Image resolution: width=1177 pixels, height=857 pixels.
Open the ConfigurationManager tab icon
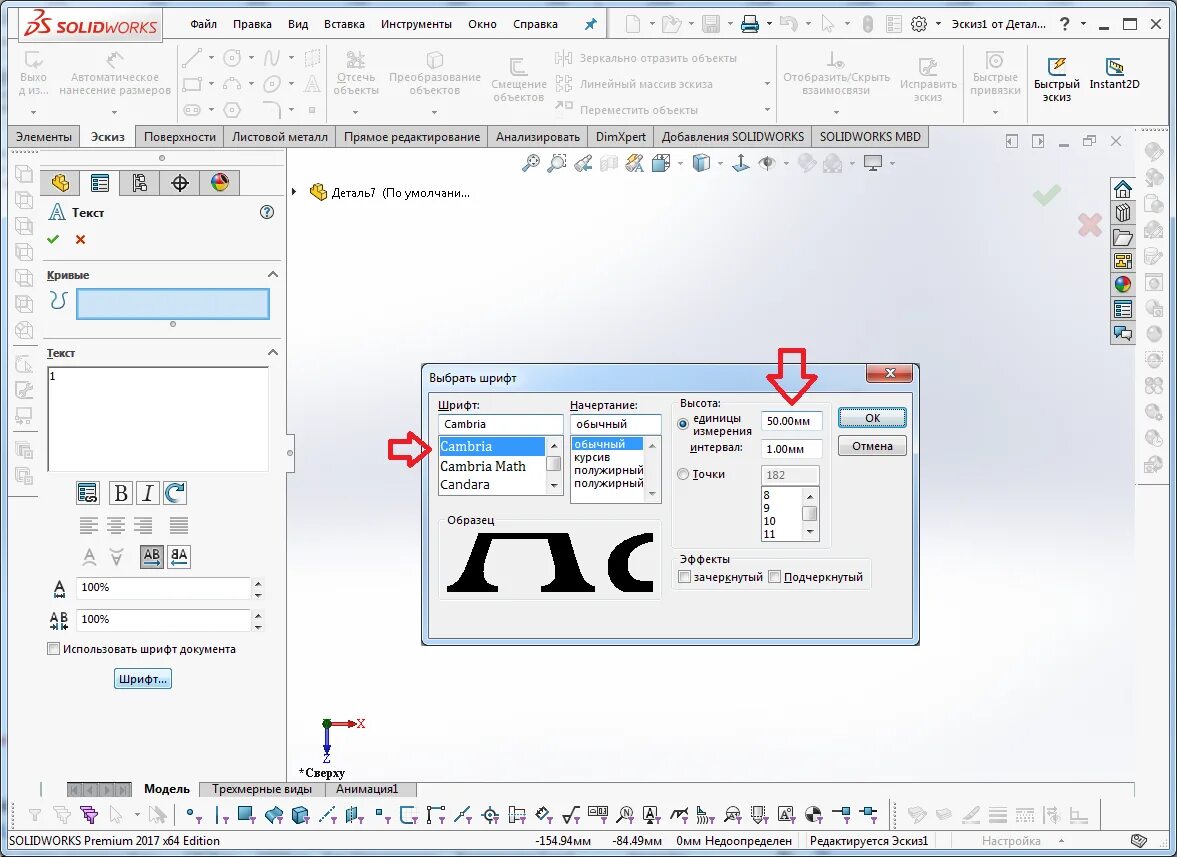point(140,182)
